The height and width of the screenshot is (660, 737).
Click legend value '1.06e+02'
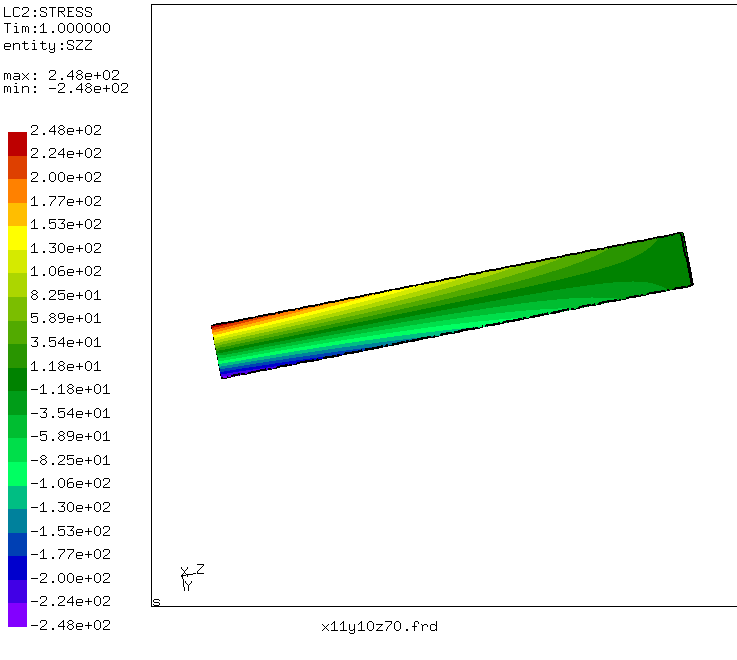[x=66, y=271]
